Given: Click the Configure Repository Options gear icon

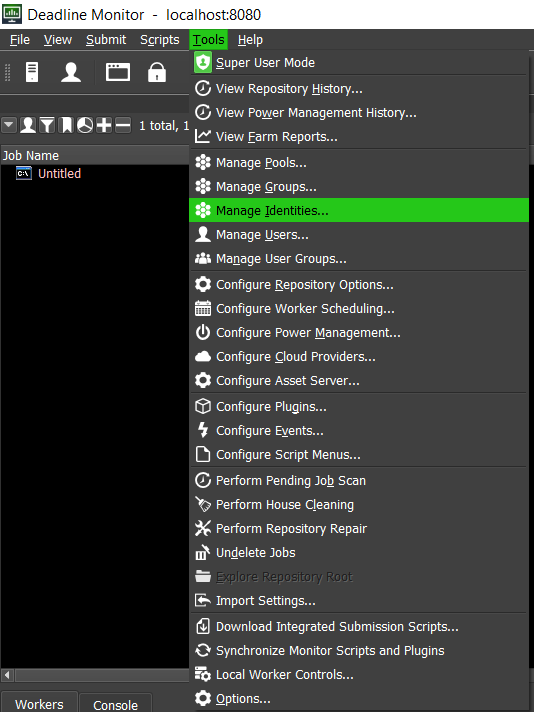Looking at the screenshot, I should pyautogui.click(x=203, y=285).
